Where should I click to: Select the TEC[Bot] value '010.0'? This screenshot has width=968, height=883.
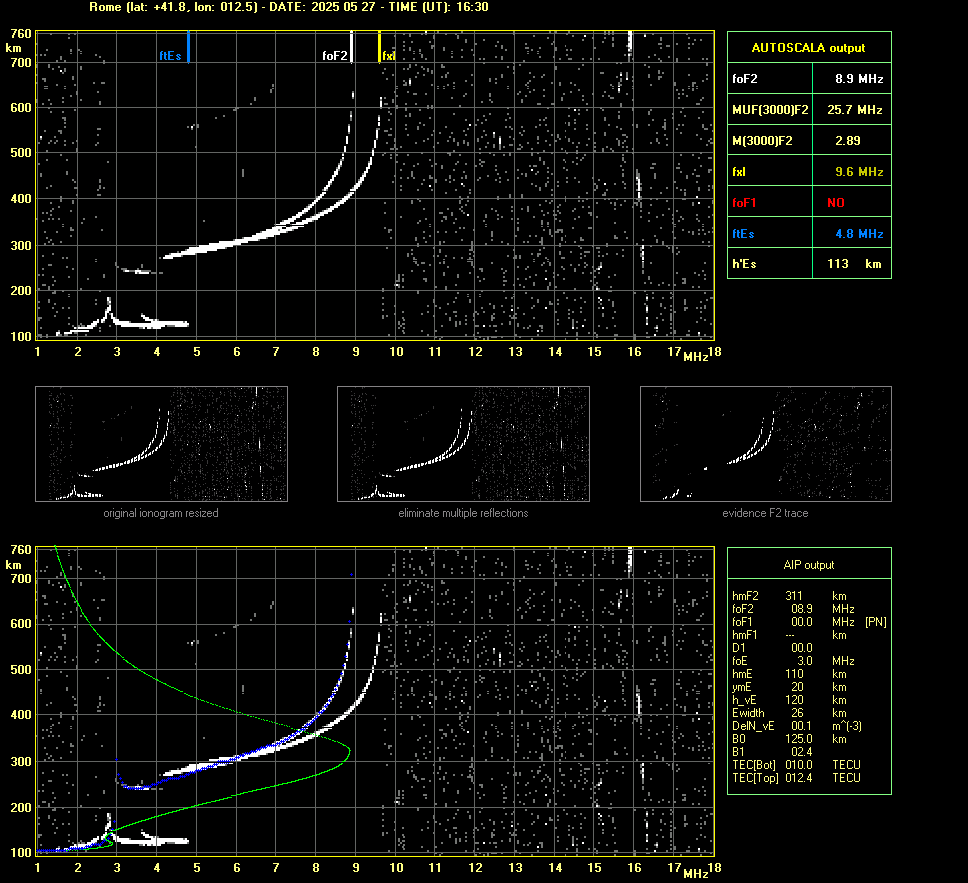point(798,764)
